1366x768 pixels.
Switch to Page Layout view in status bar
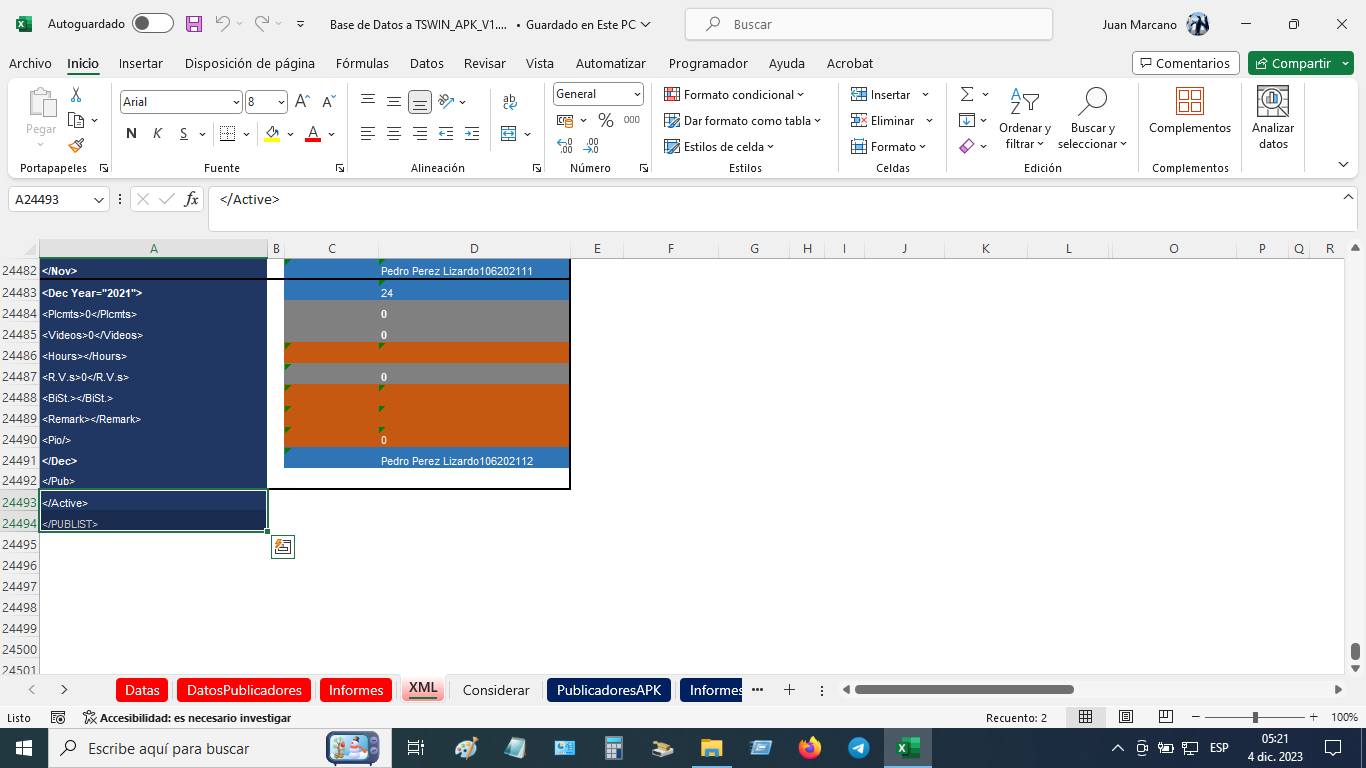[1125, 717]
